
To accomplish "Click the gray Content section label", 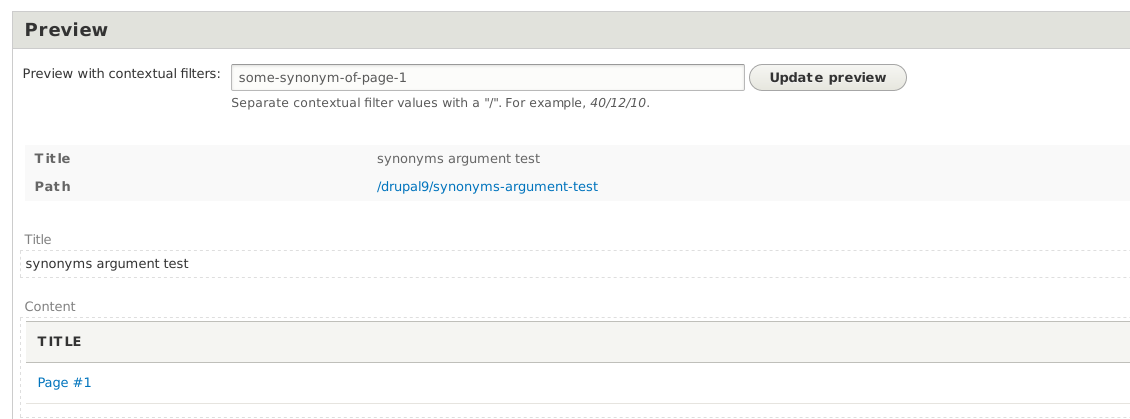I will [x=50, y=306].
